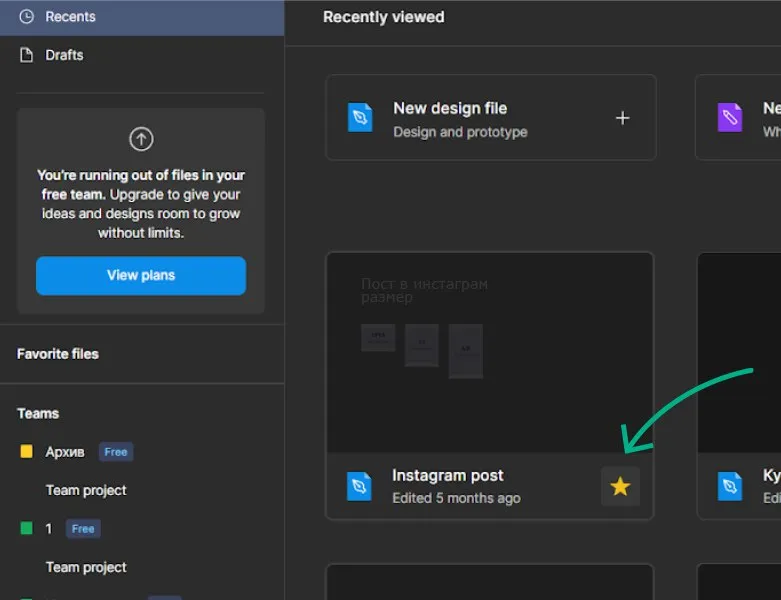Click the plus icon on New design file

tap(623, 118)
